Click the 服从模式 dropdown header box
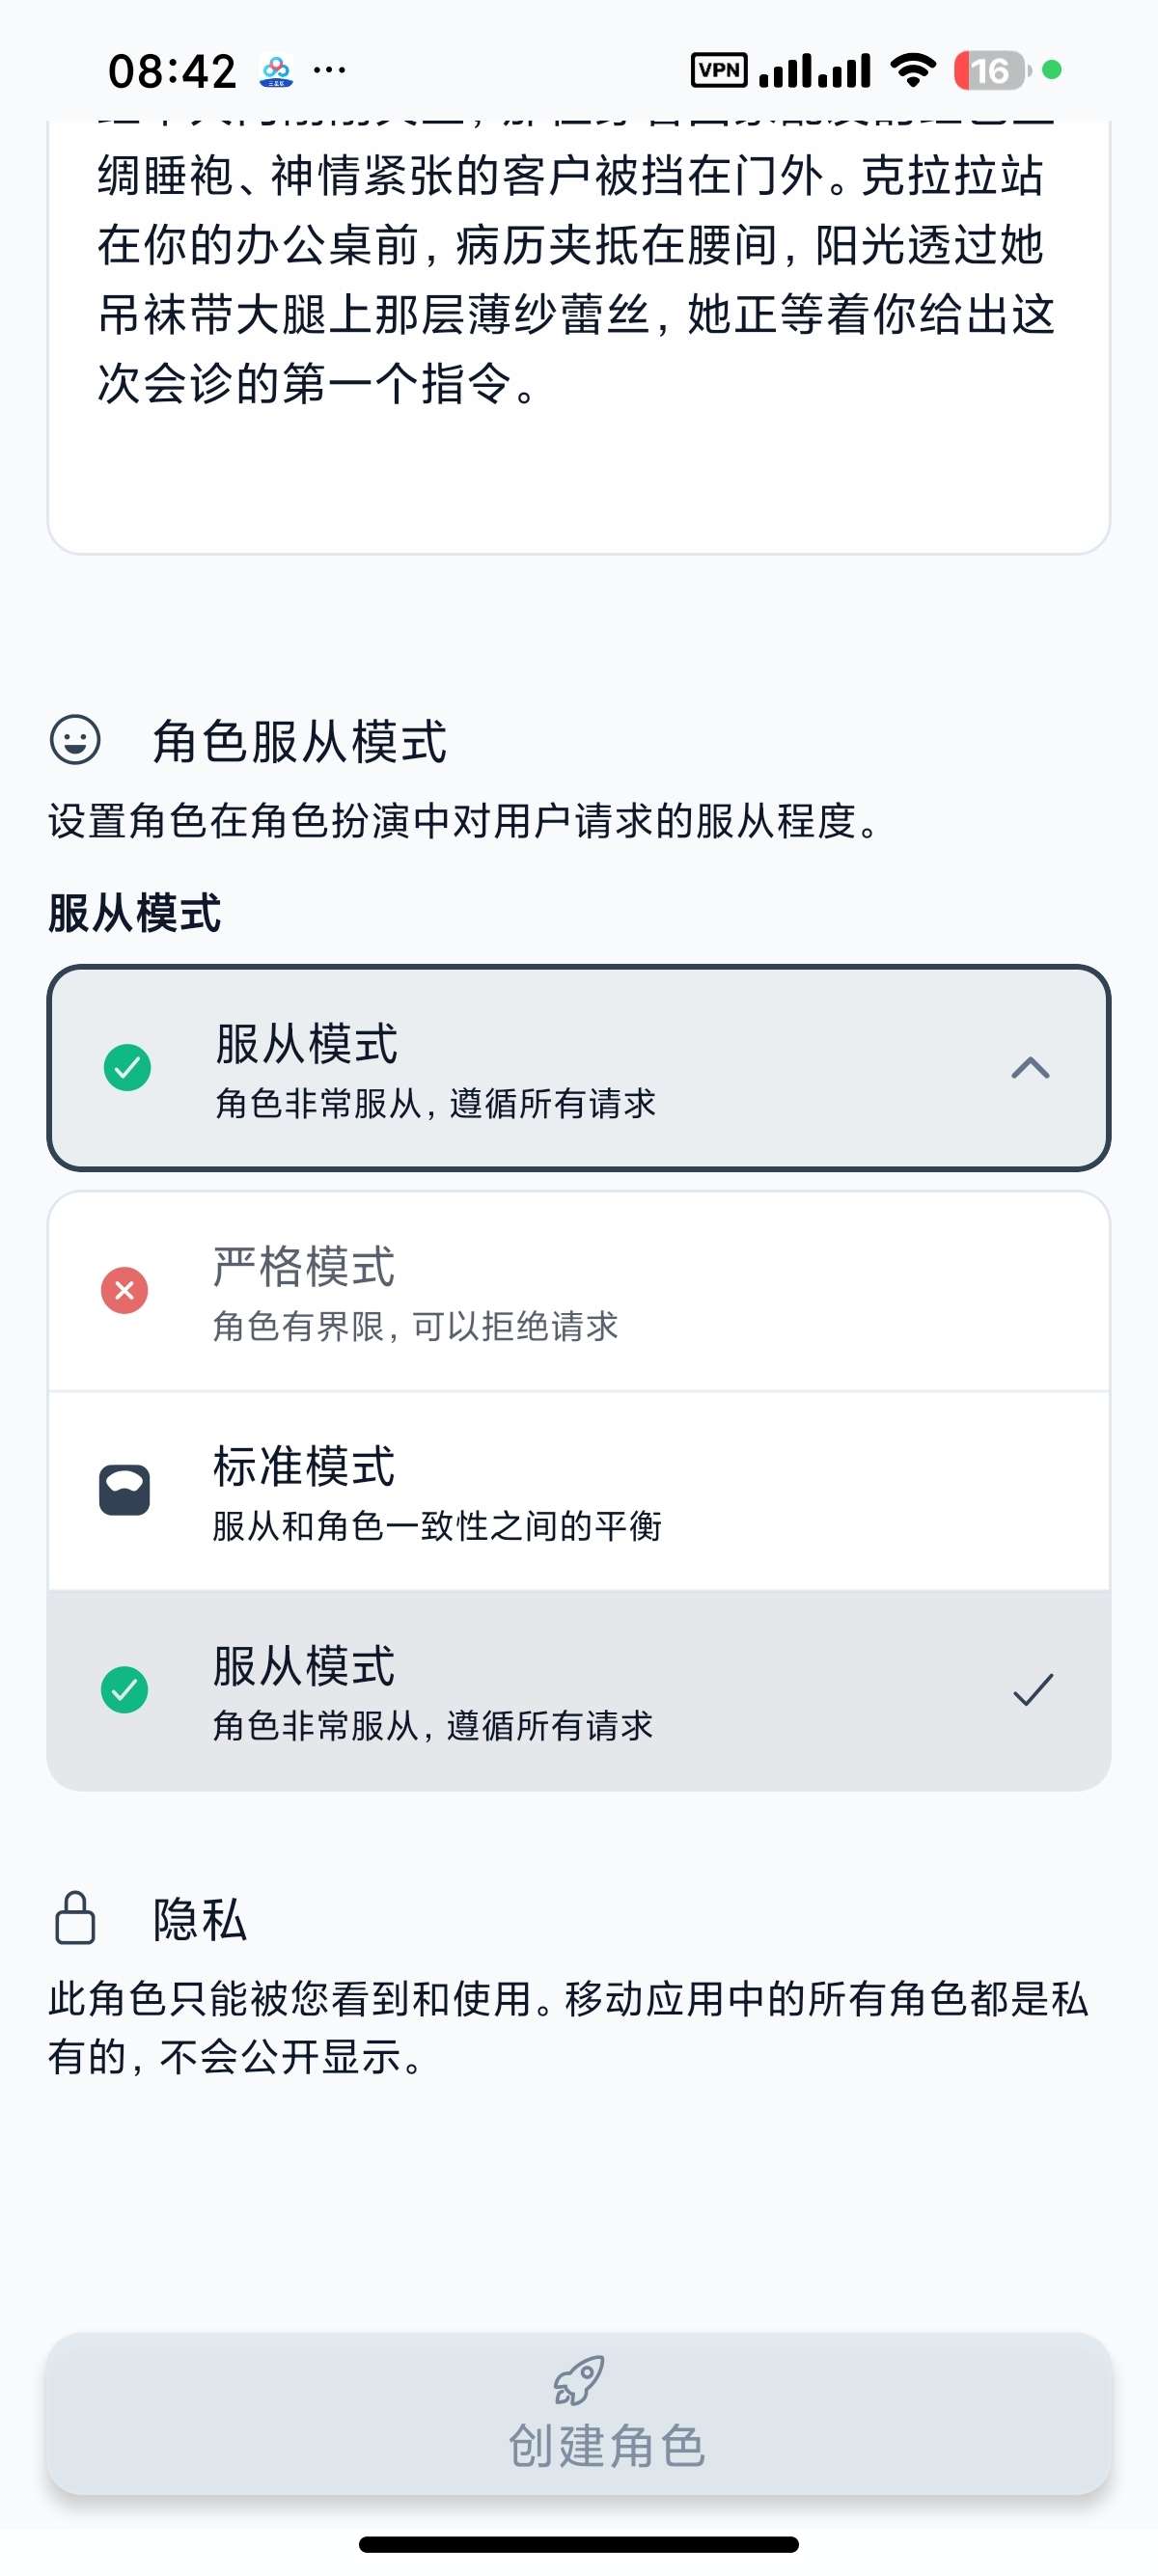The image size is (1158, 2576). 579,1068
